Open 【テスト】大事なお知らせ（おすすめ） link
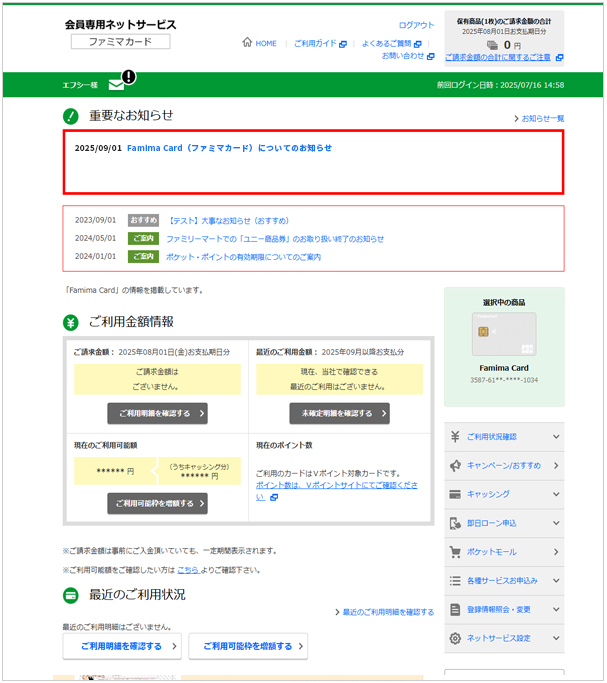Image resolution: width=607 pixels, height=683 pixels. point(228,221)
